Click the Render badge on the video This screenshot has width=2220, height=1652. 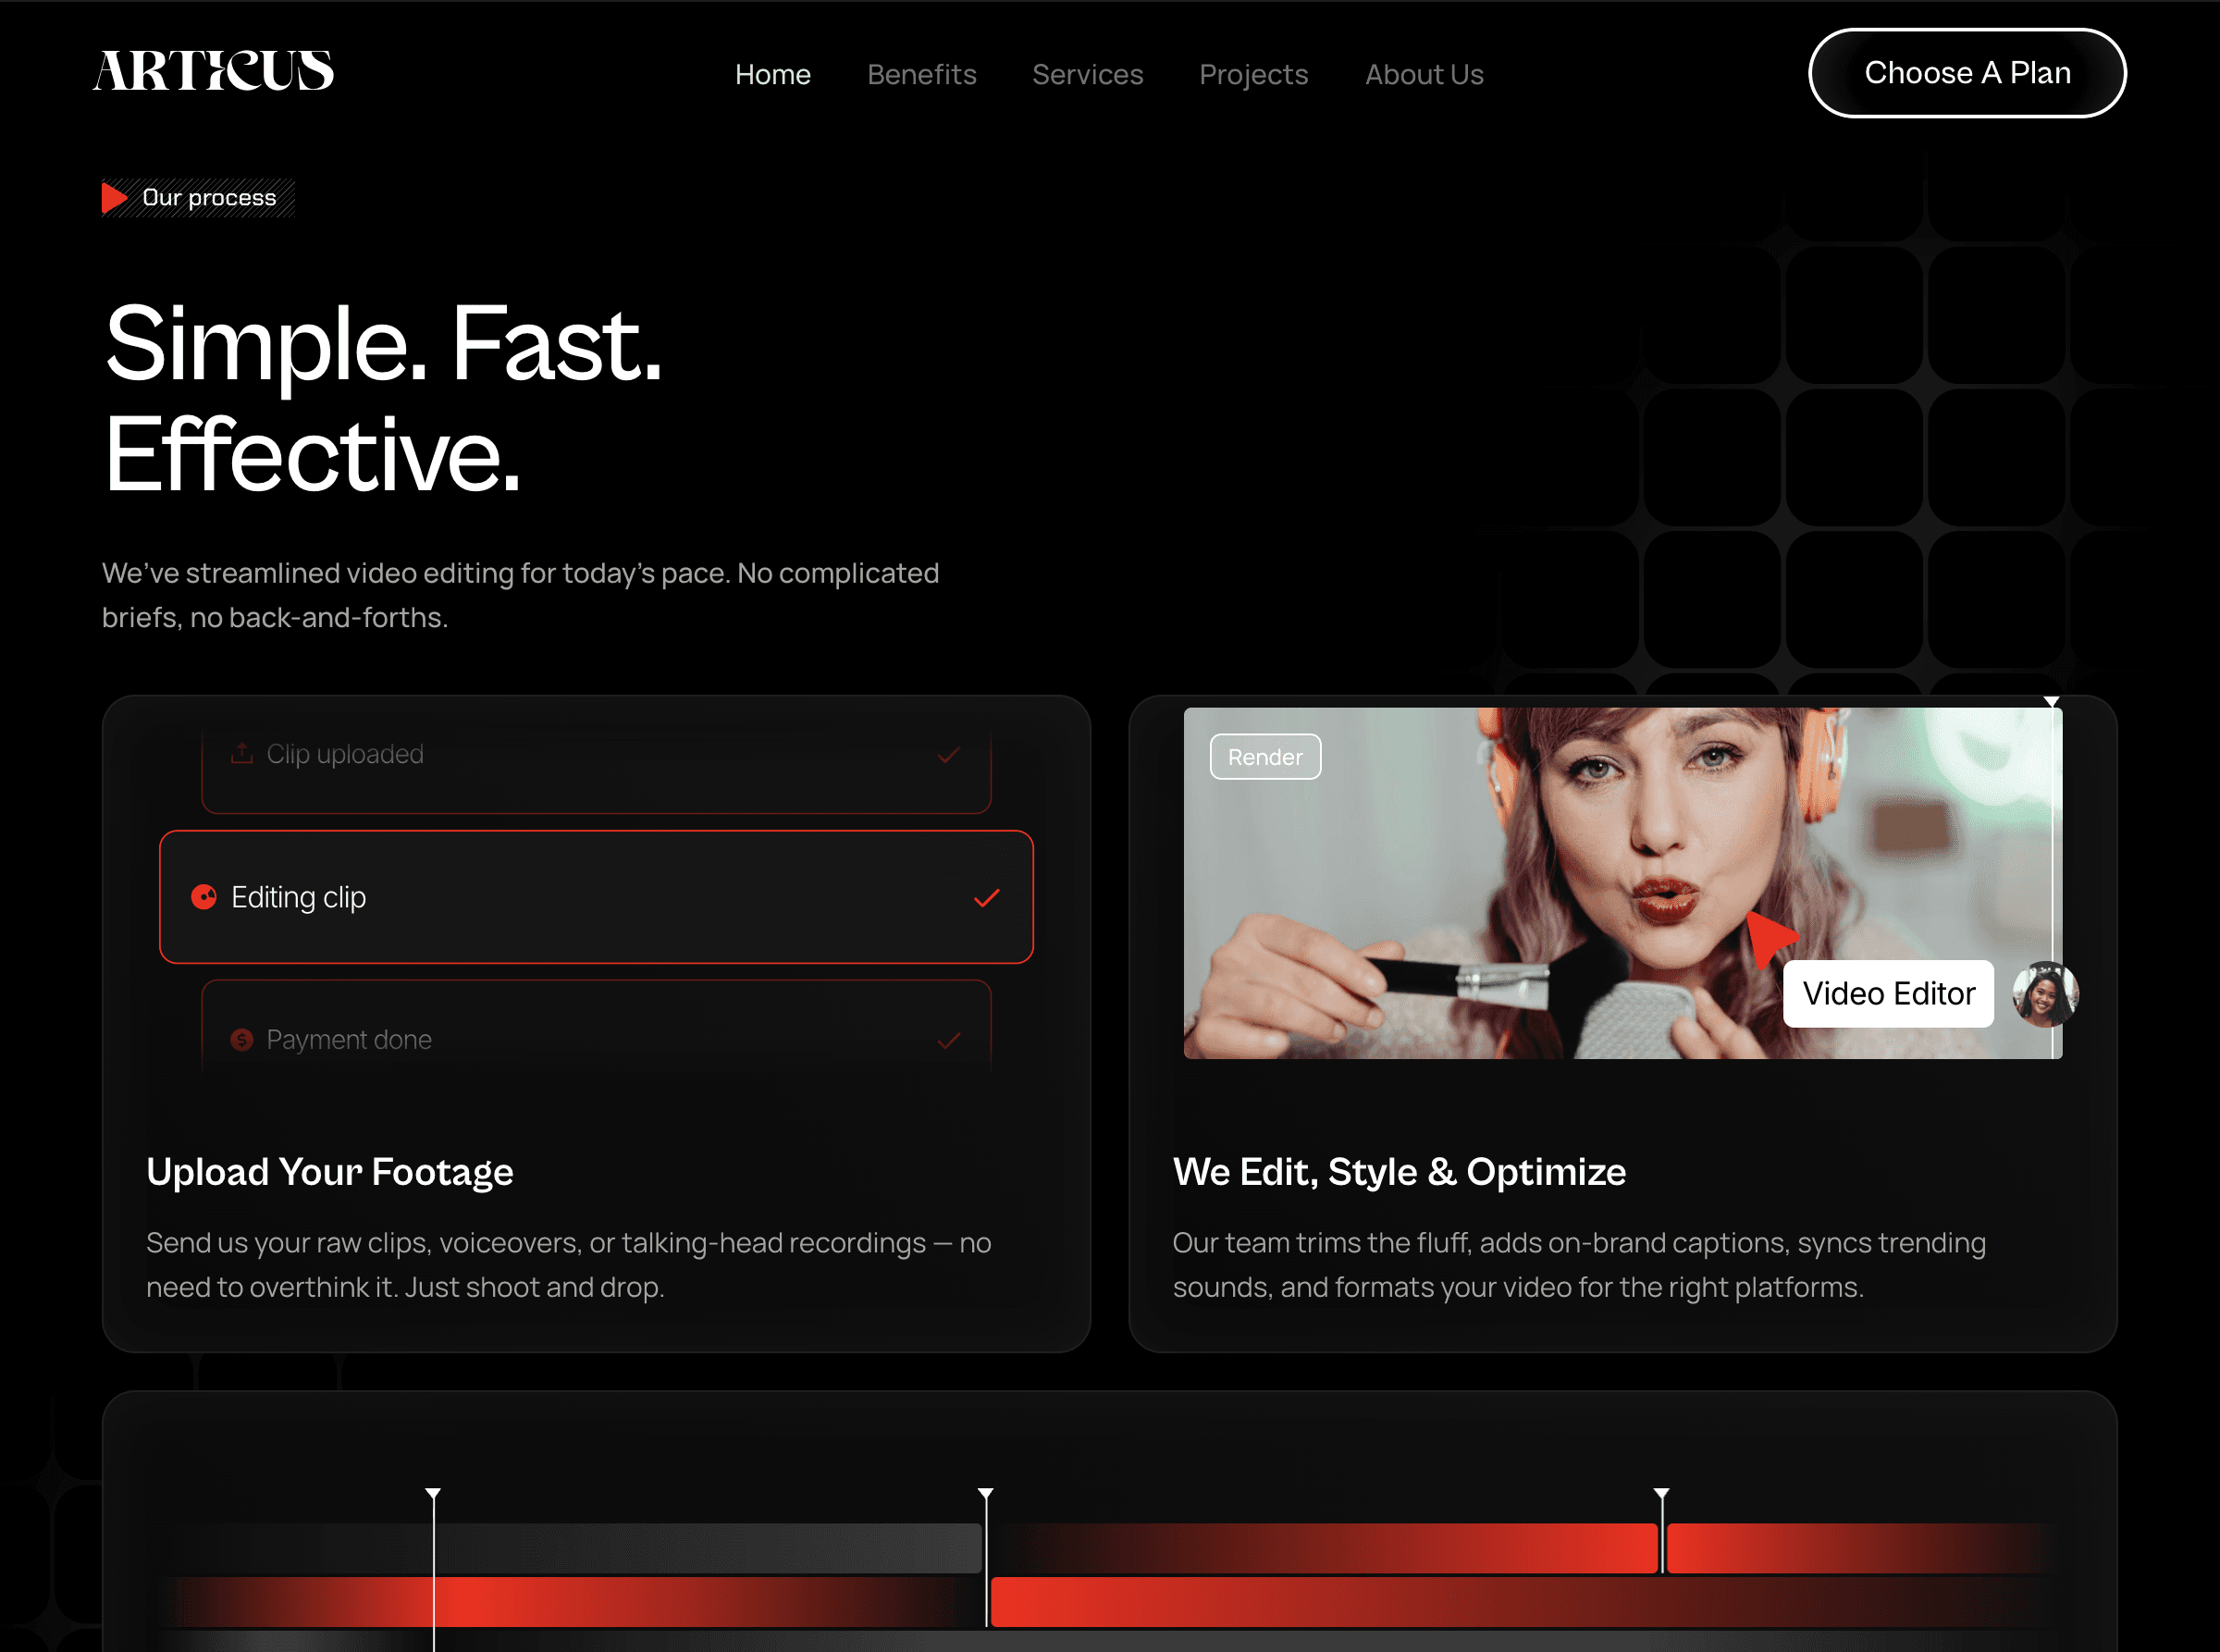coord(1265,757)
